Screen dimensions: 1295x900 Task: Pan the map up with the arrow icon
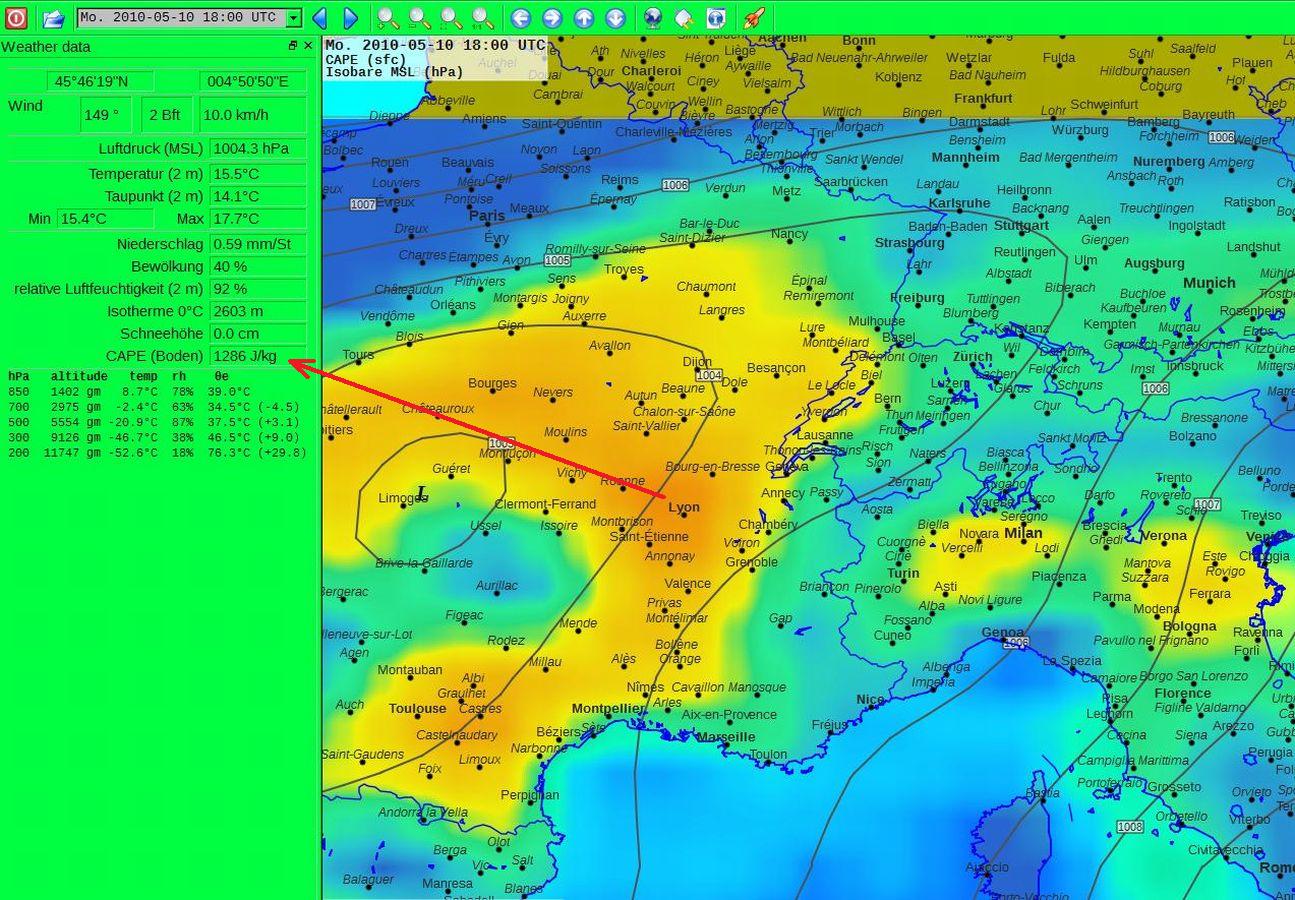pos(584,17)
